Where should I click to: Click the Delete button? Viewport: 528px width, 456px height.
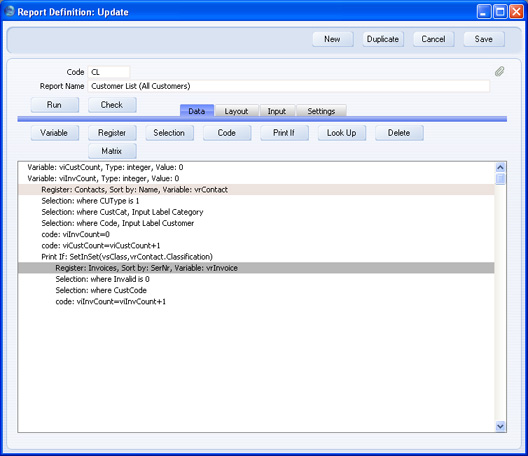[399, 133]
